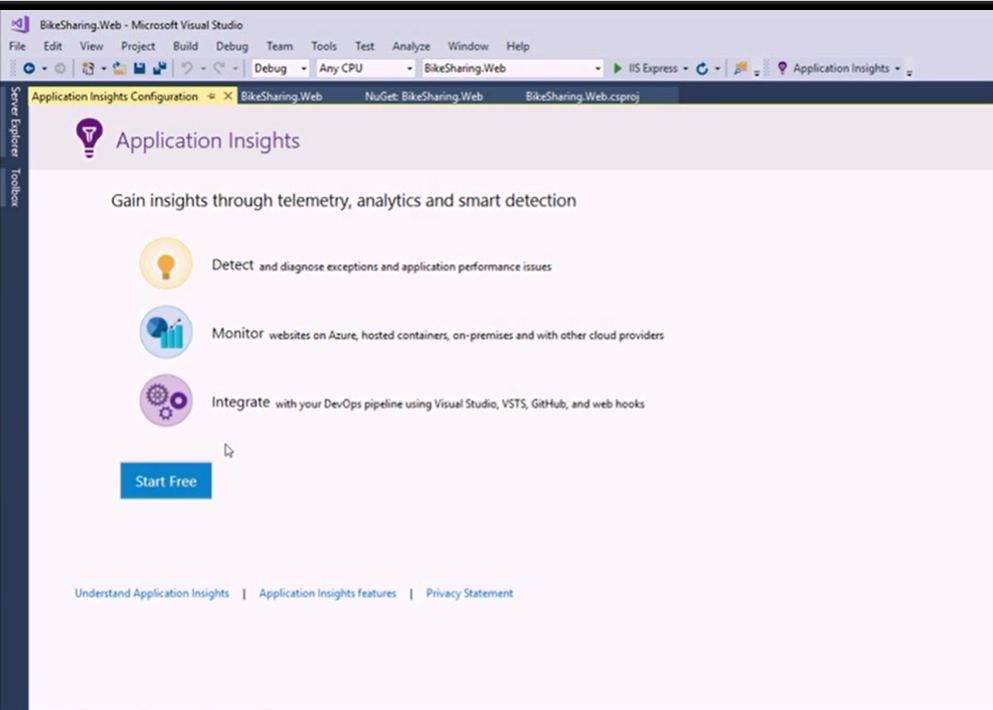Open the Window menu
The width and height of the screenshot is (993, 710).
point(468,46)
